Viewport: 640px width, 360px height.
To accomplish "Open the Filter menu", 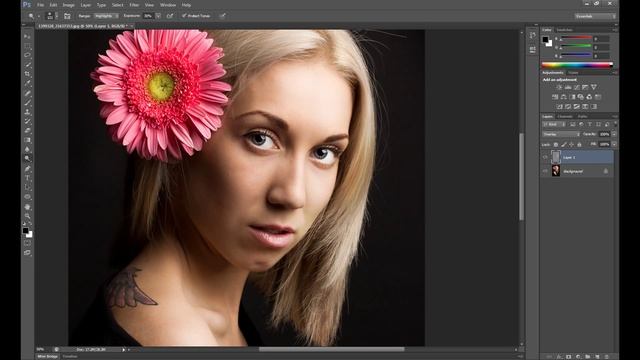I will pos(134,5).
